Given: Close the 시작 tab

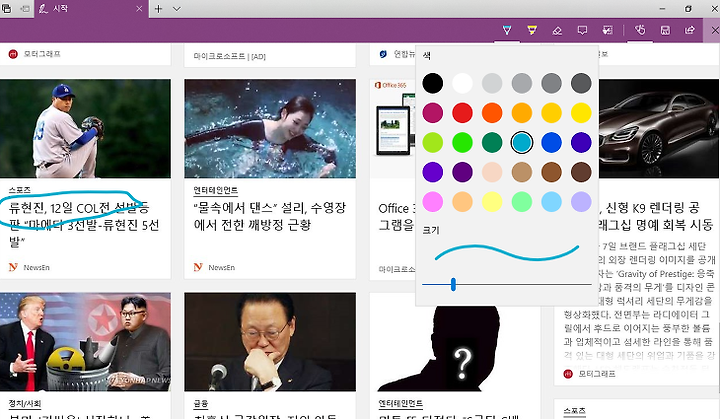Looking at the screenshot, I should pyautogui.click(x=139, y=9).
